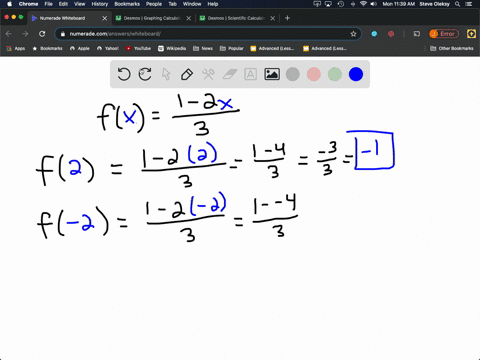Select the eraser tool

point(229,74)
